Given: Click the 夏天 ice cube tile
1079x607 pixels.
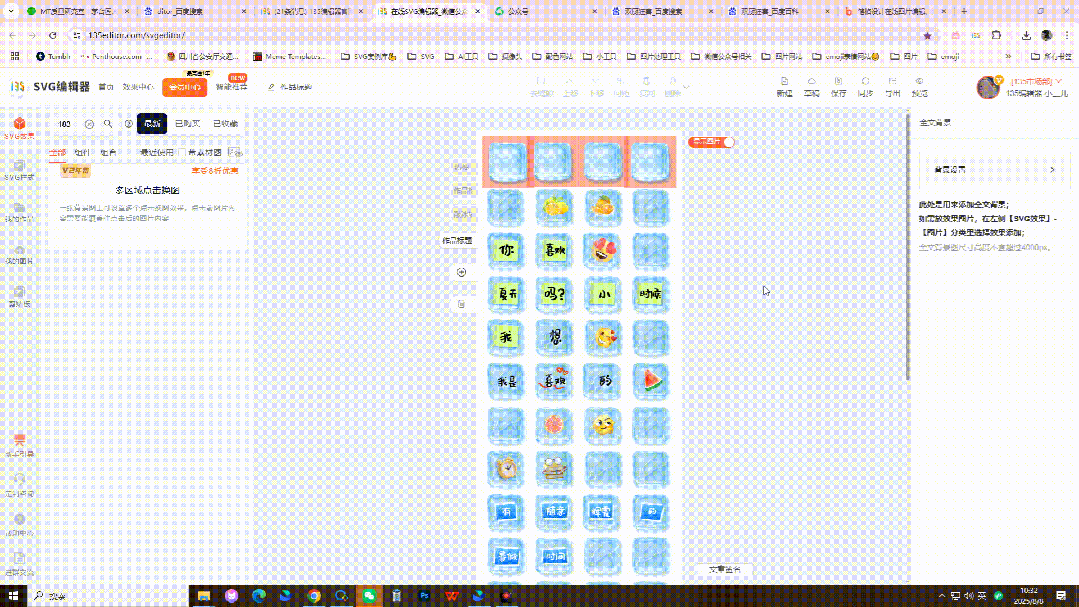Looking at the screenshot, I should [x=506, y=295].
